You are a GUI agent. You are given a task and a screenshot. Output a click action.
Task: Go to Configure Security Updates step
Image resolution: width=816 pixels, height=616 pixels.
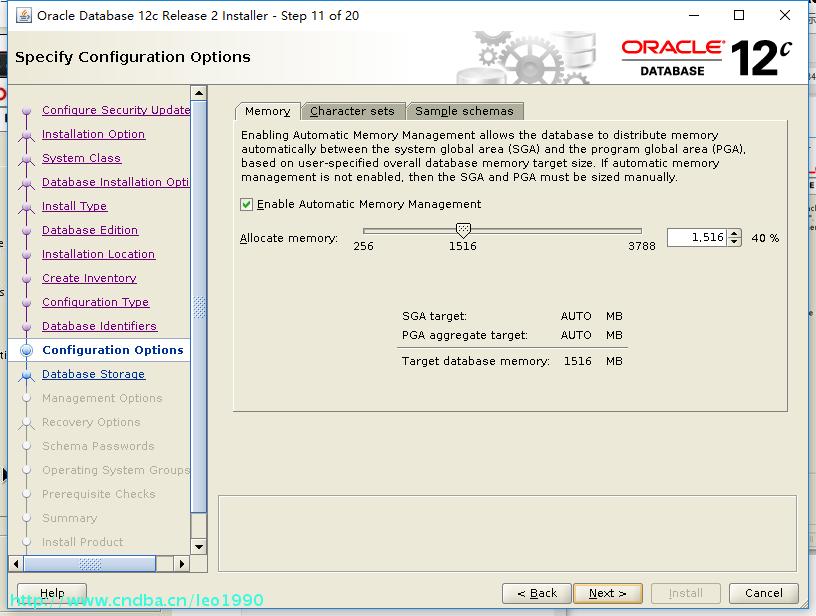[x=116, y=110]
